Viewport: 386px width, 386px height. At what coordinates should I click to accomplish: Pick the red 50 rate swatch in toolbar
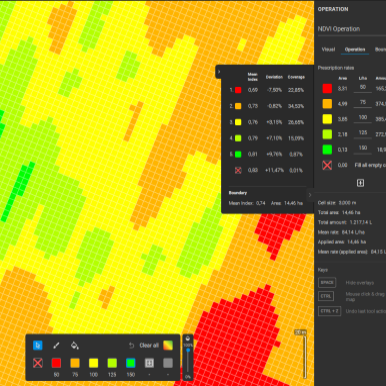56,363
